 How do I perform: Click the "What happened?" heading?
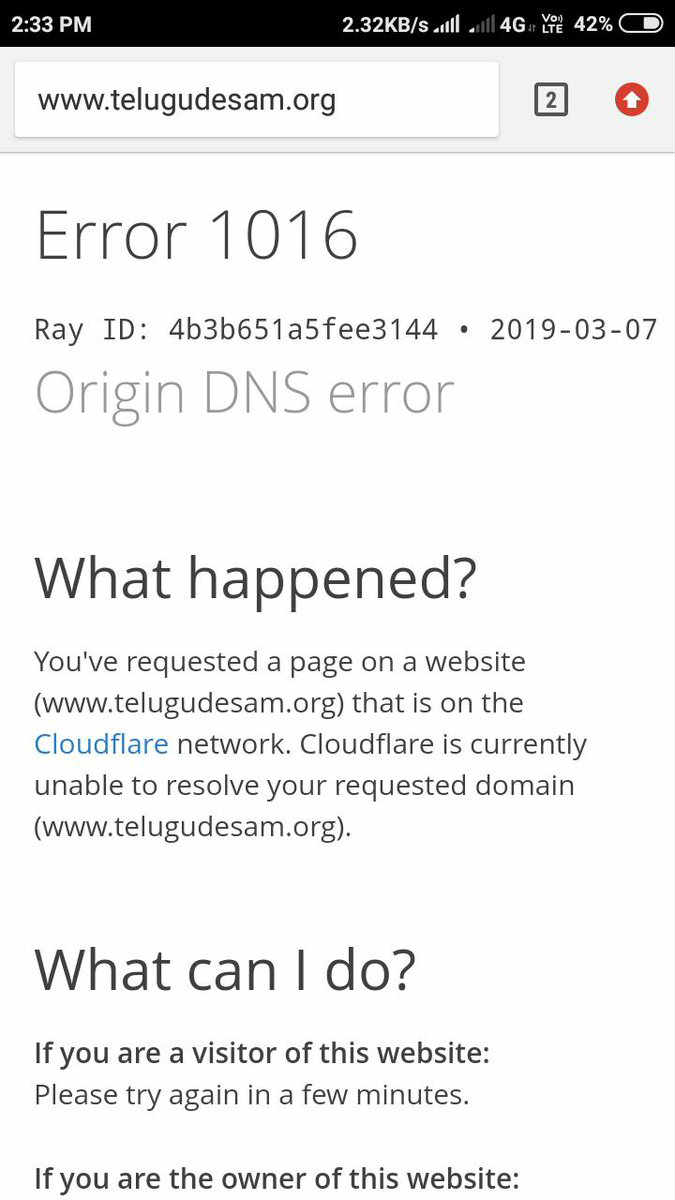click(255, 577)
